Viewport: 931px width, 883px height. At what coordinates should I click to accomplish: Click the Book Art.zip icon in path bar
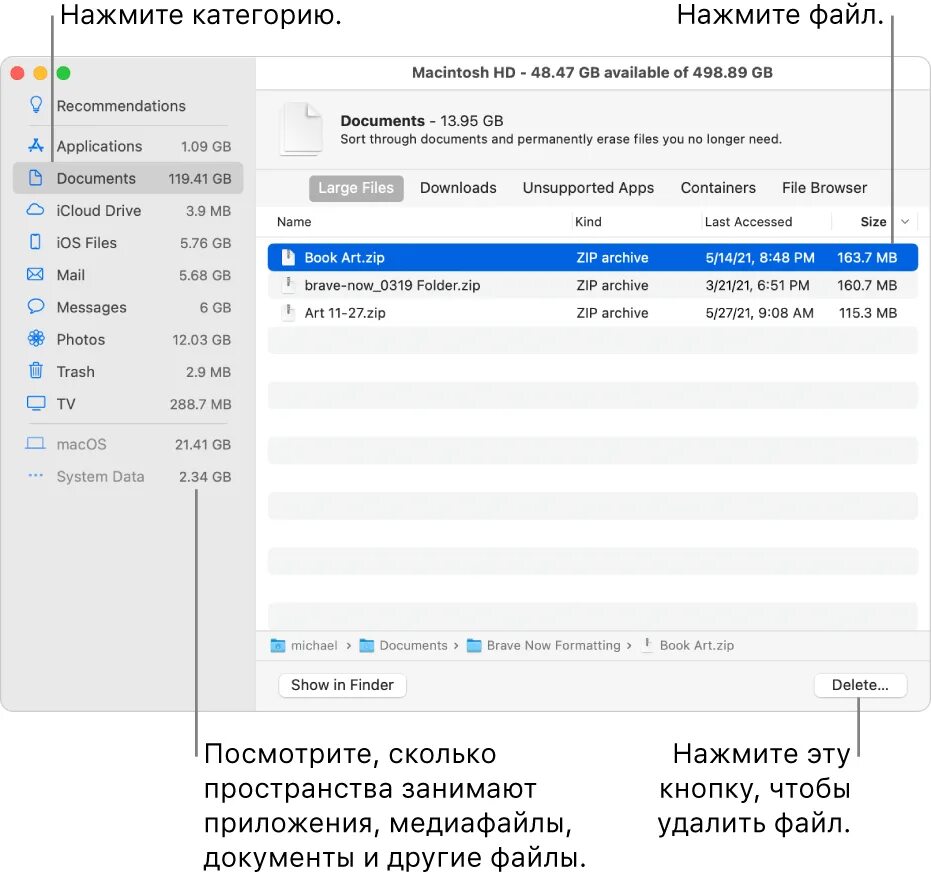tap(647, 645)
